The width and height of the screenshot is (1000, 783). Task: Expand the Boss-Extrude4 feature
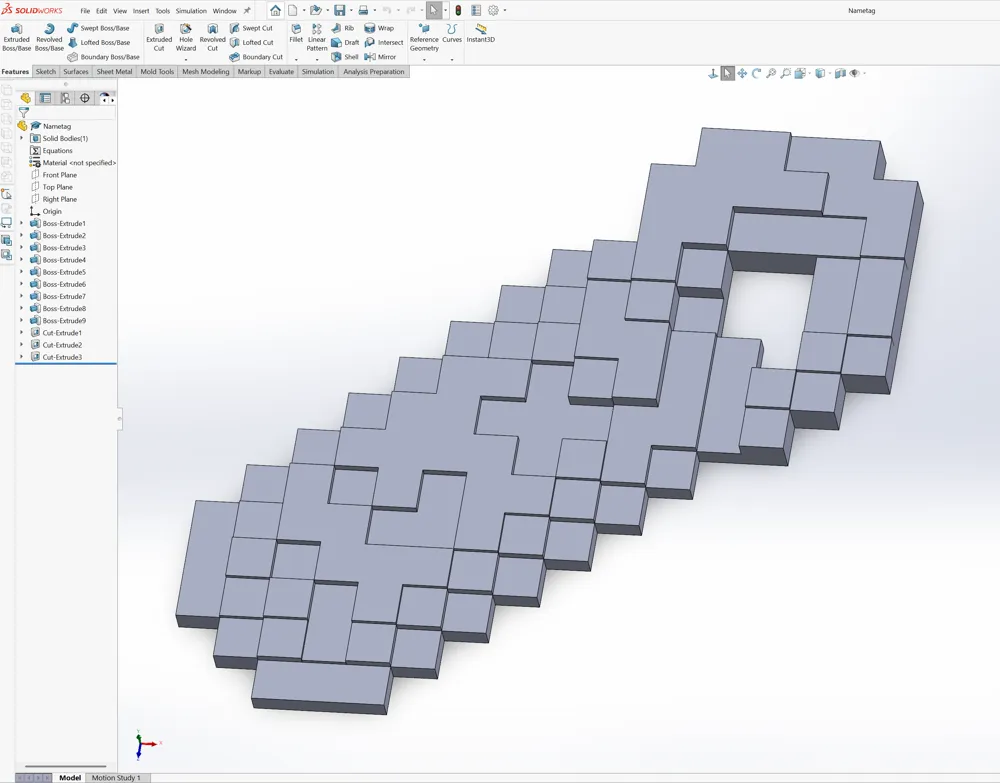point(21,260)
